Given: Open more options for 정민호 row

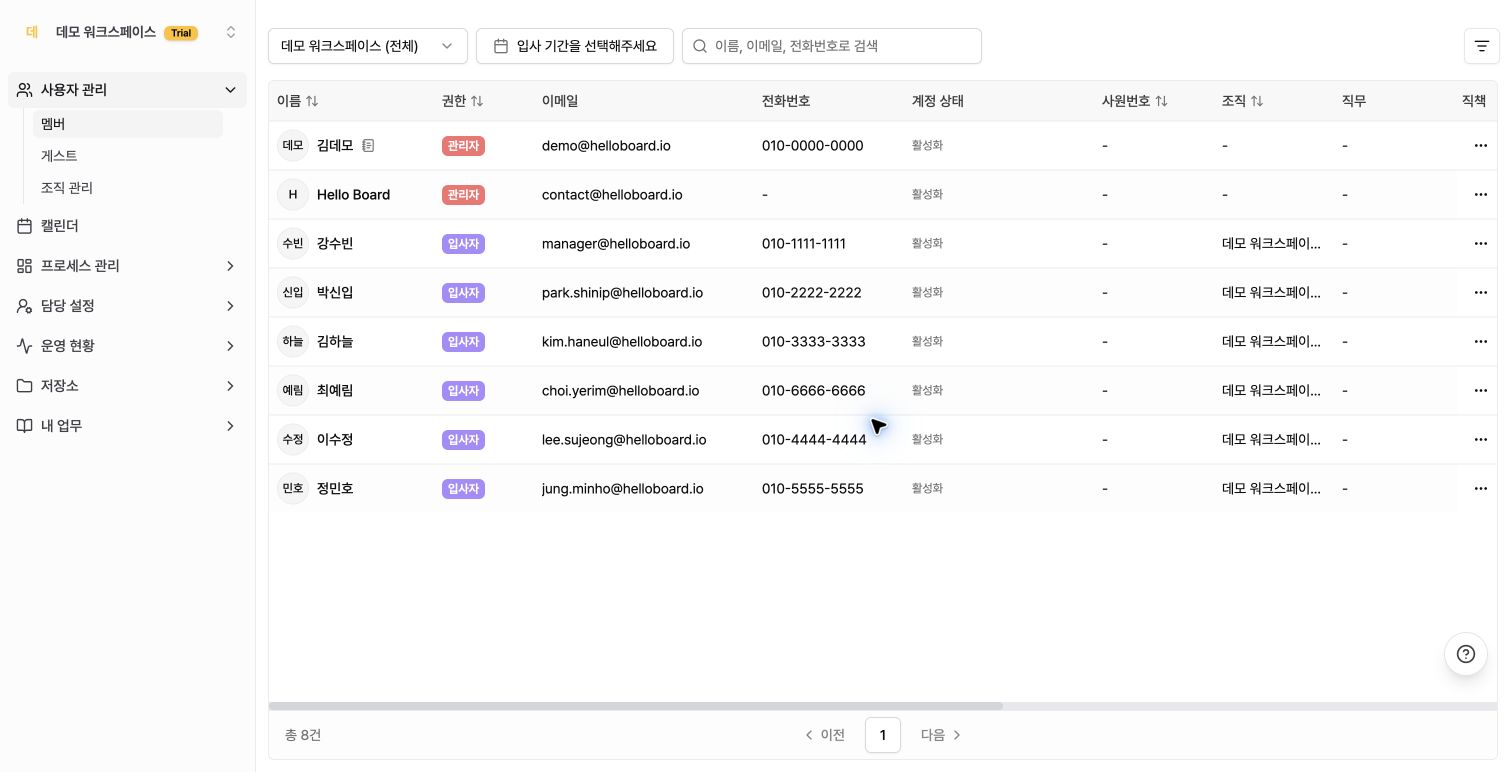Looking at the screenshot, I should point(1481,489).
